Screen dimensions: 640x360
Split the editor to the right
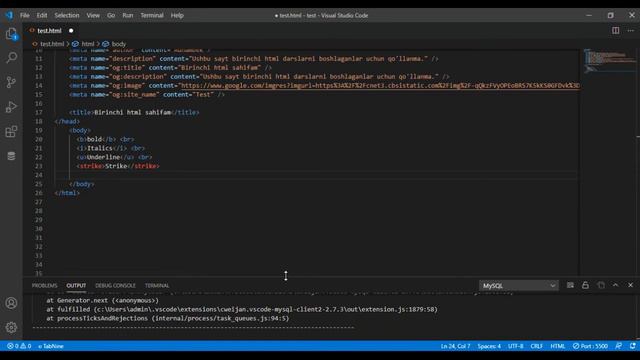(x=615, y=31)
